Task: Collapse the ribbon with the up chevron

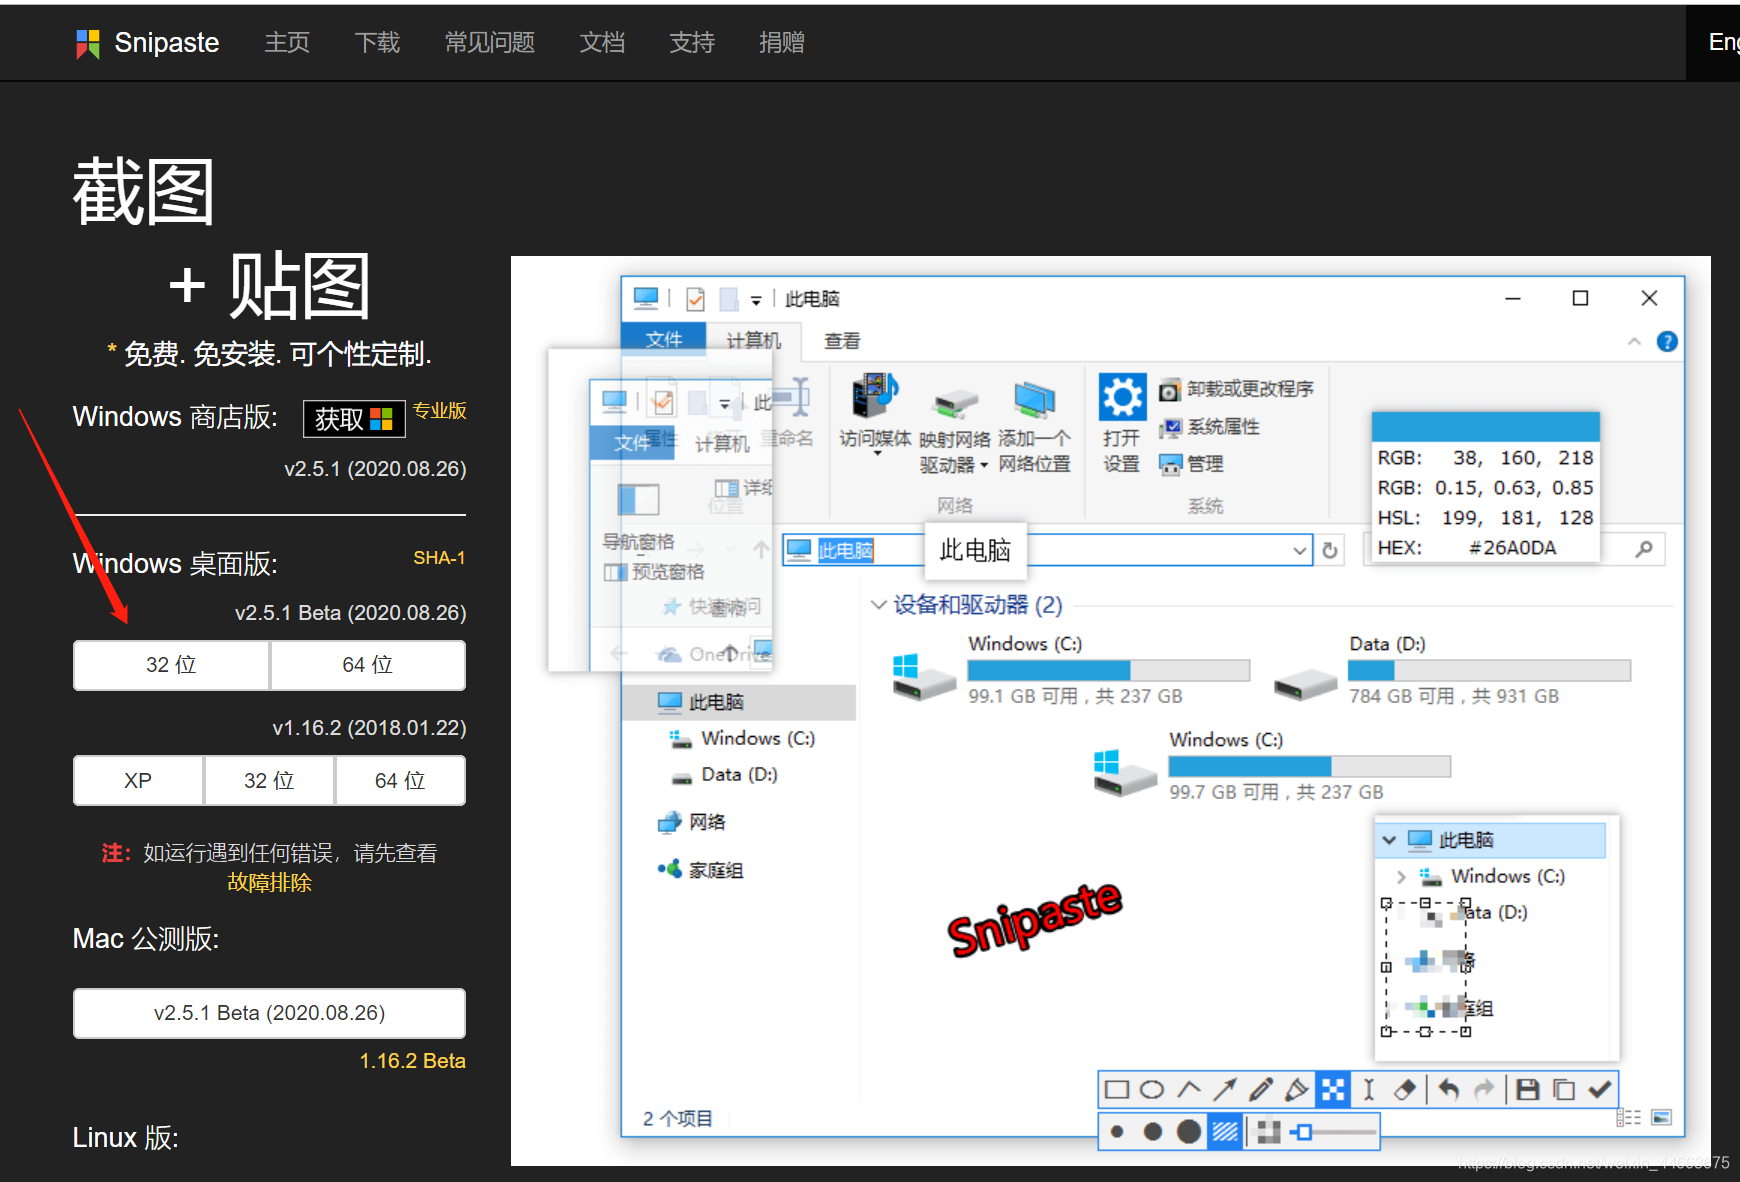Action: click(1634, 342)
